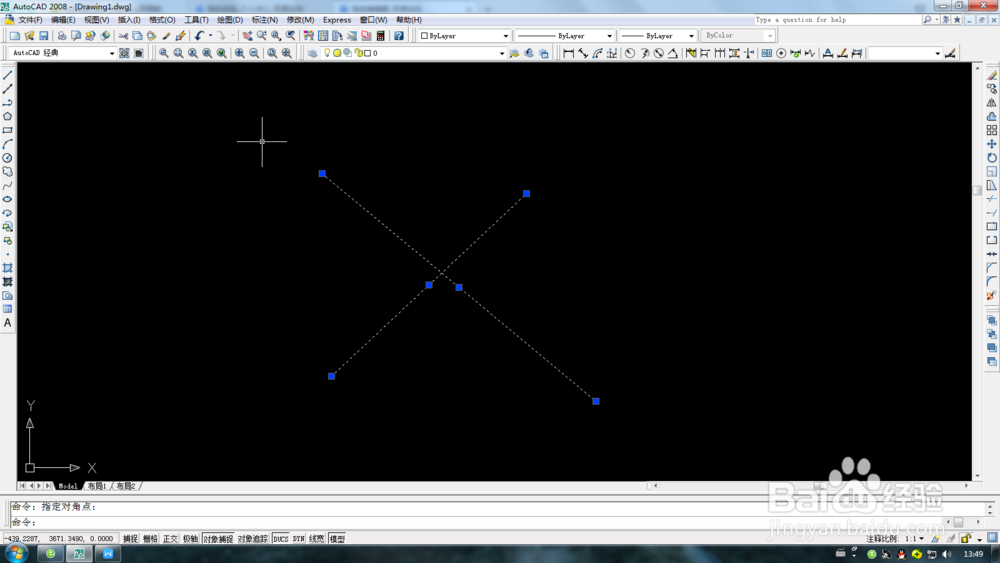
Task: Select the Rectangle draw tool
Action: point(8,130)
